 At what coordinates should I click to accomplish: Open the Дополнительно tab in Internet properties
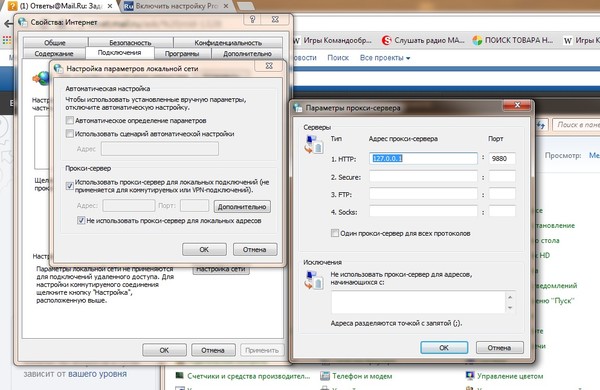[247, 54]
